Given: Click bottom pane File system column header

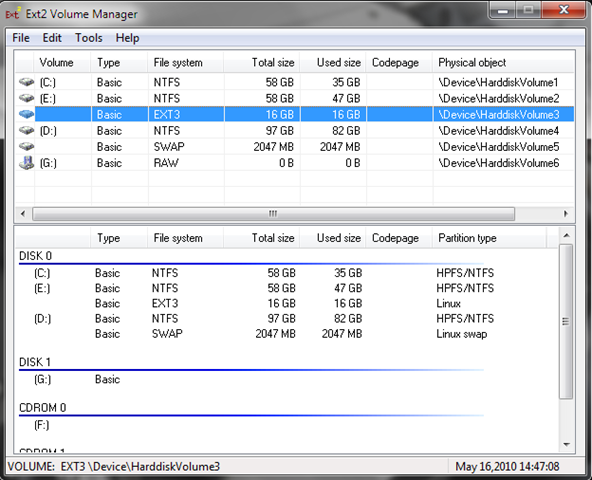Looking at the screenshot, I should (x=185, y=238).
